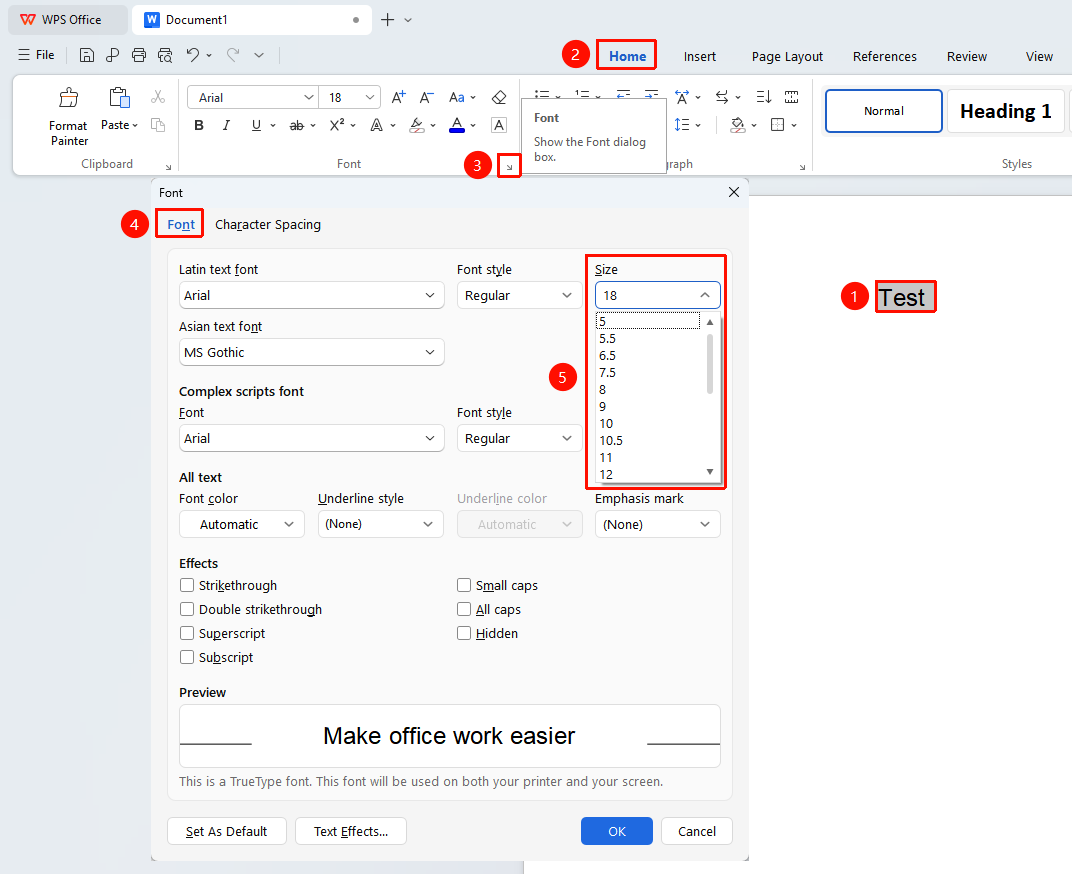Image resolution: width=1072 pixels, height=874 pixels.
Task: Undo the last action
Action: coord(193,55)
